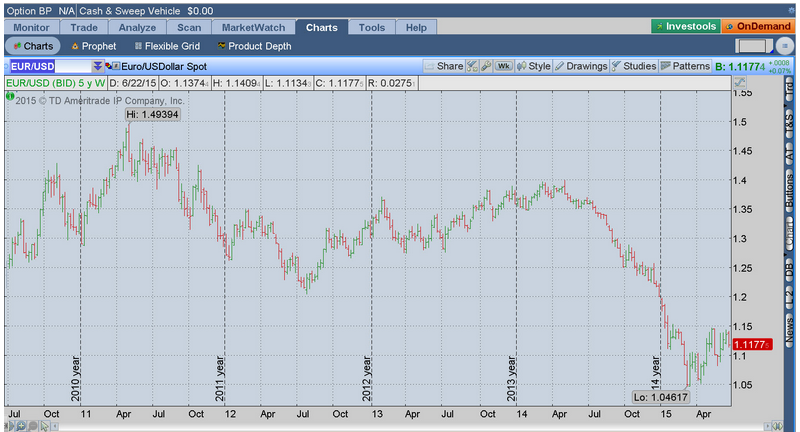The height and width of the screenshot is (432, 800).
Task: Open the Buttons side panel tab
Action: [x=789, y=191]
